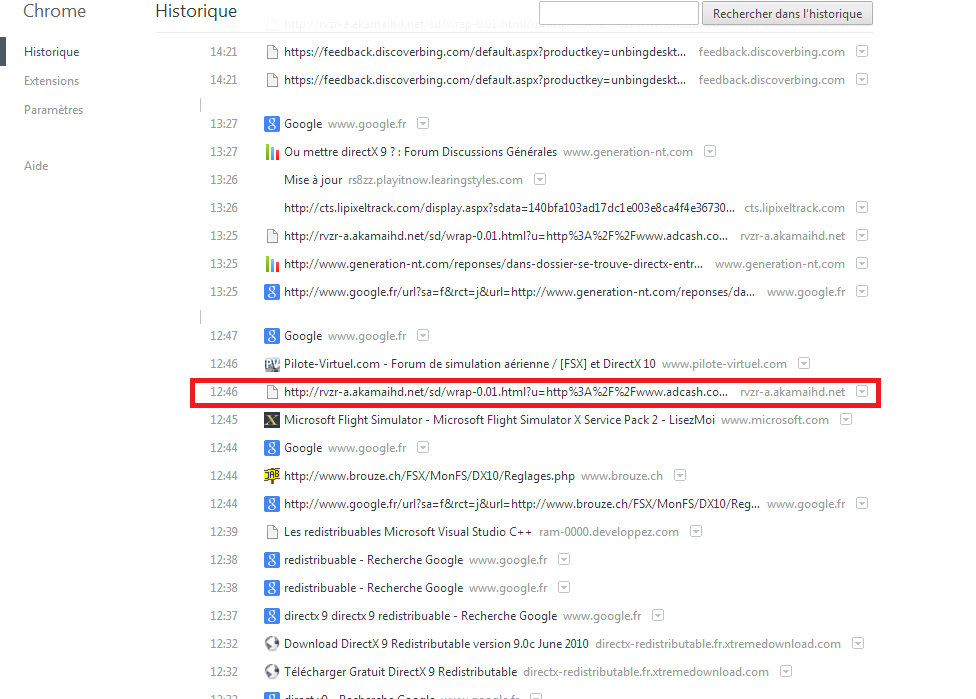Open the dropdown arrow for the 13:27 Google entry
Screen dimensions: 976x699
(x=423, y=123)
